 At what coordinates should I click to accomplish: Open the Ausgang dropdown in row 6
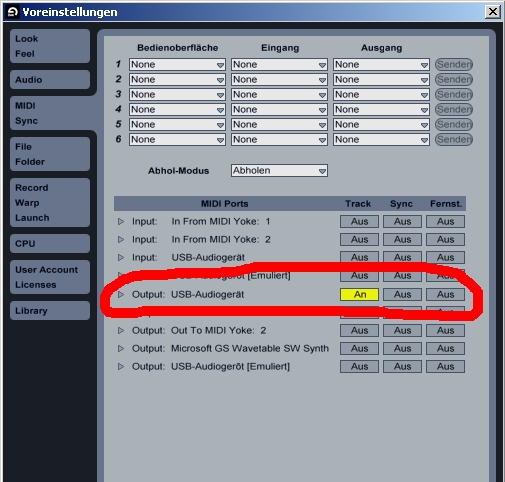pos(381,140)
